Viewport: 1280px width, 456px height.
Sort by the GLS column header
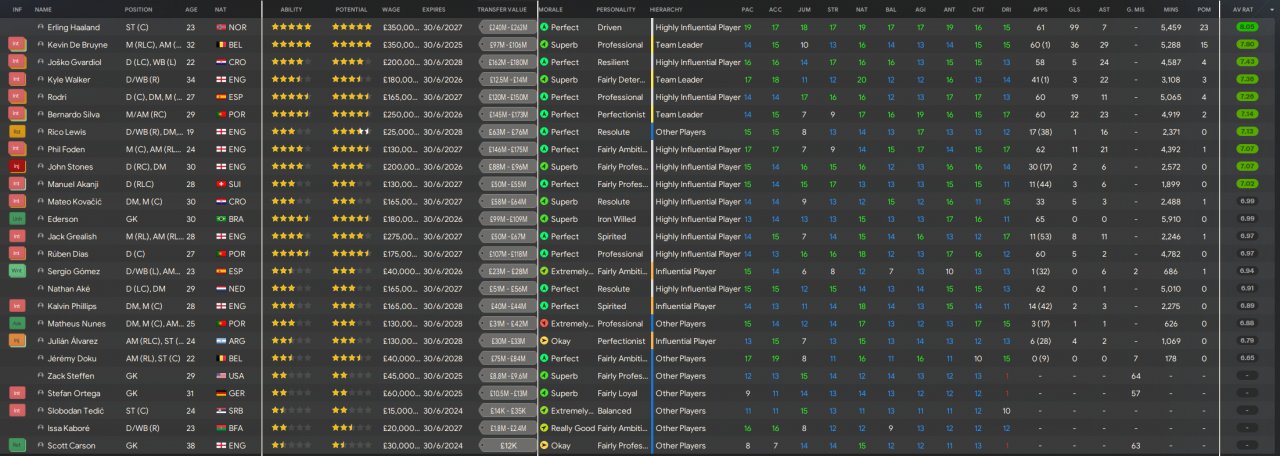click(1075, 9)
